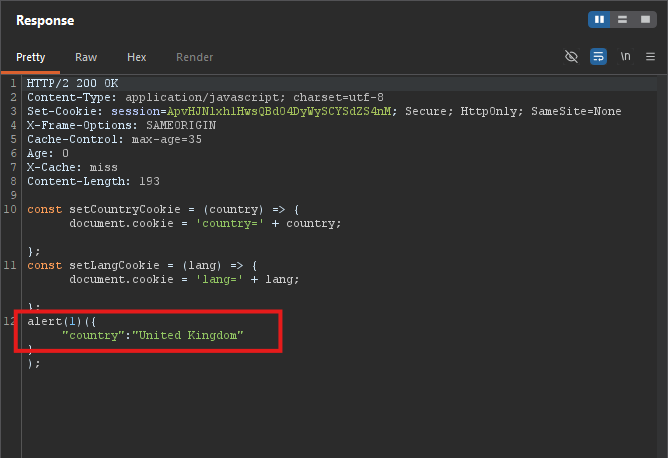Viewport: 668px width, 458px height.
Task: Toggle line wrap in response viewer
Action: (598, 56)
